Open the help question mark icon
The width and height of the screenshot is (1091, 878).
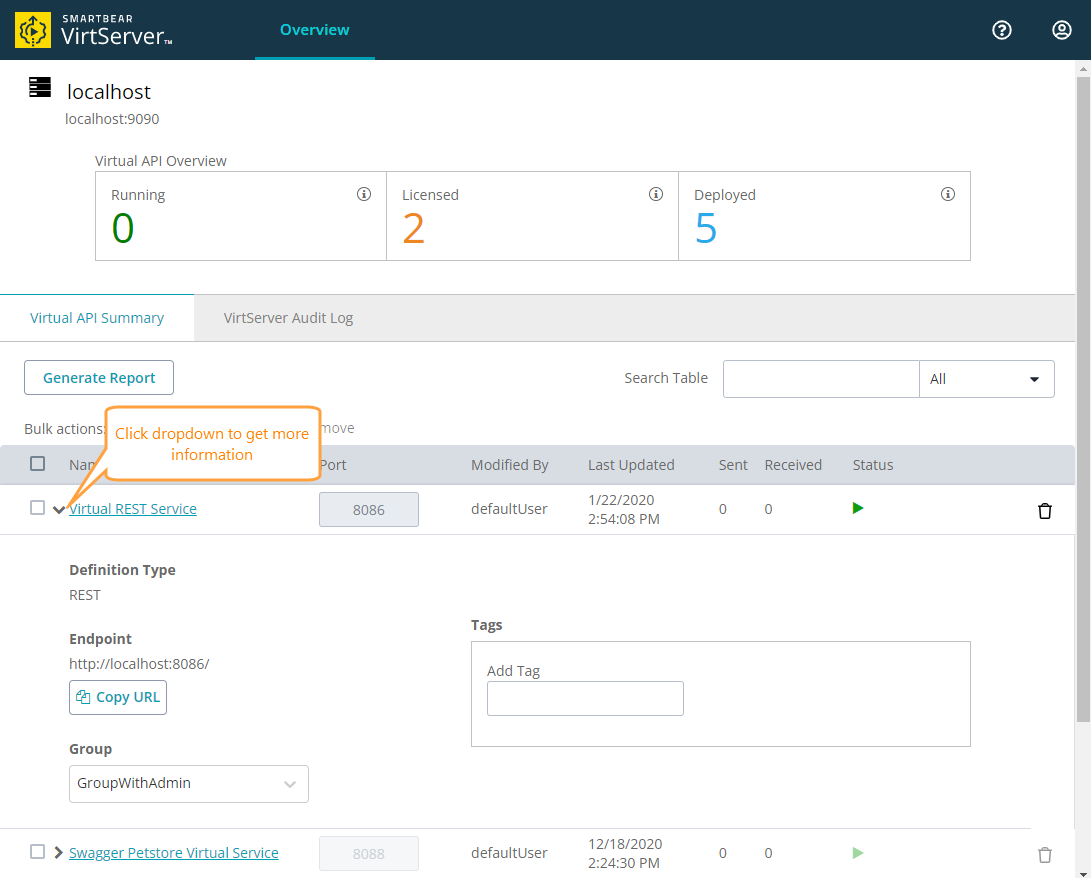[1002, 30]
